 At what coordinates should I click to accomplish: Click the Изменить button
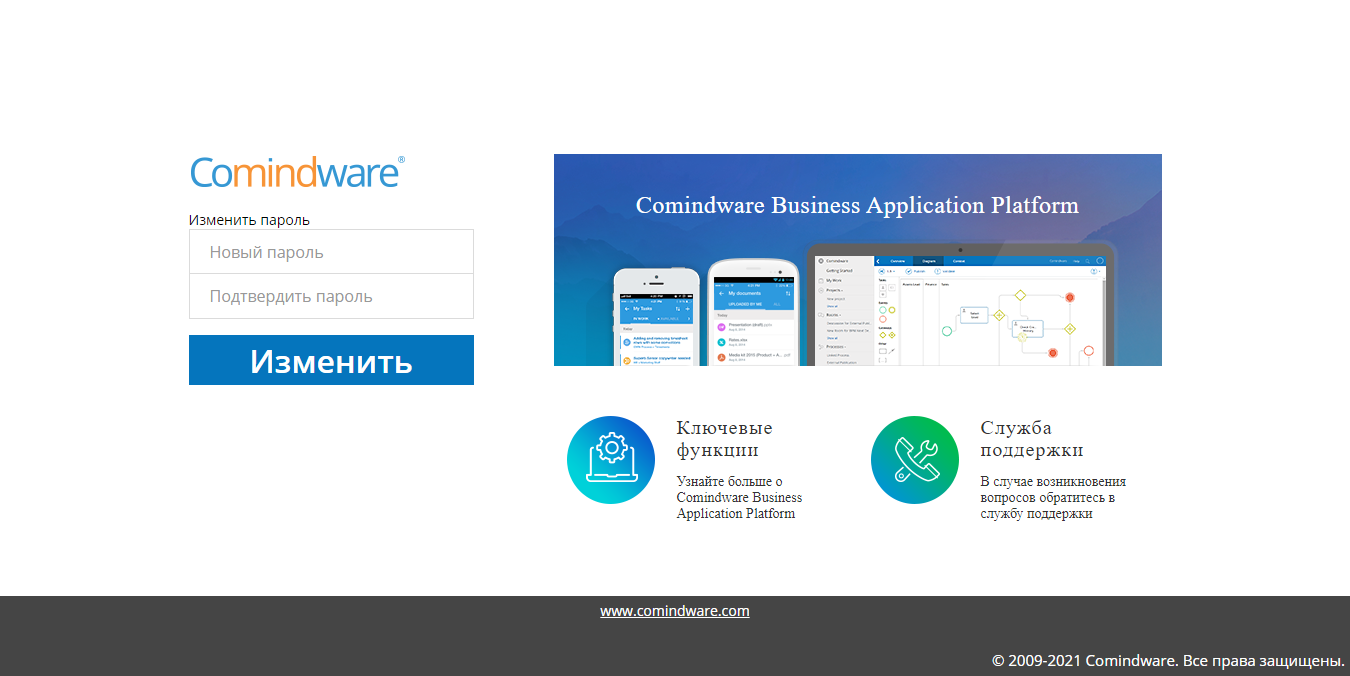(331, 360)
